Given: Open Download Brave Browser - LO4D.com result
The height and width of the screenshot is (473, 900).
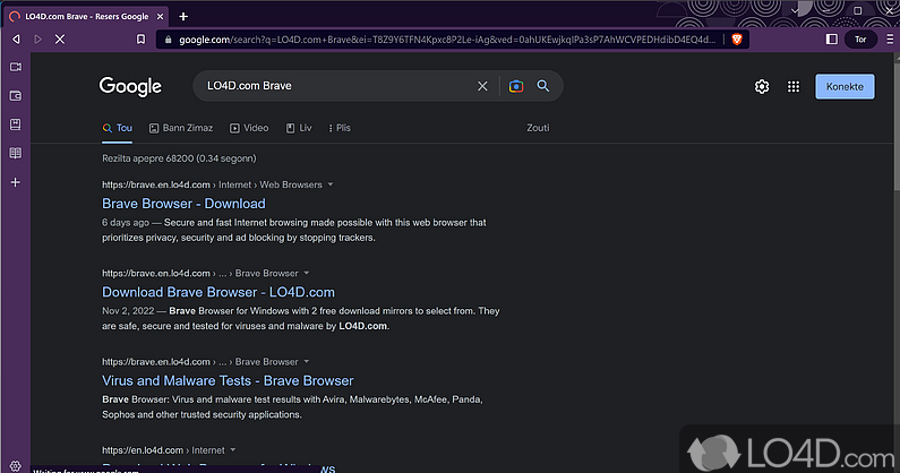Looking at the screenshot, I should [218, 292].
